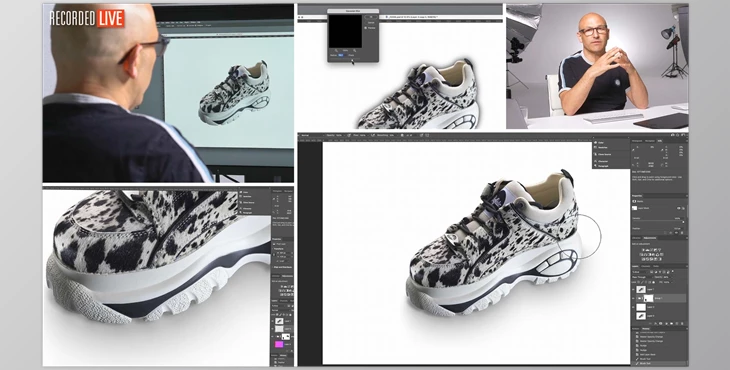
Task: Hide Layer 6 using its eye icon
Action: pos(633,307)
